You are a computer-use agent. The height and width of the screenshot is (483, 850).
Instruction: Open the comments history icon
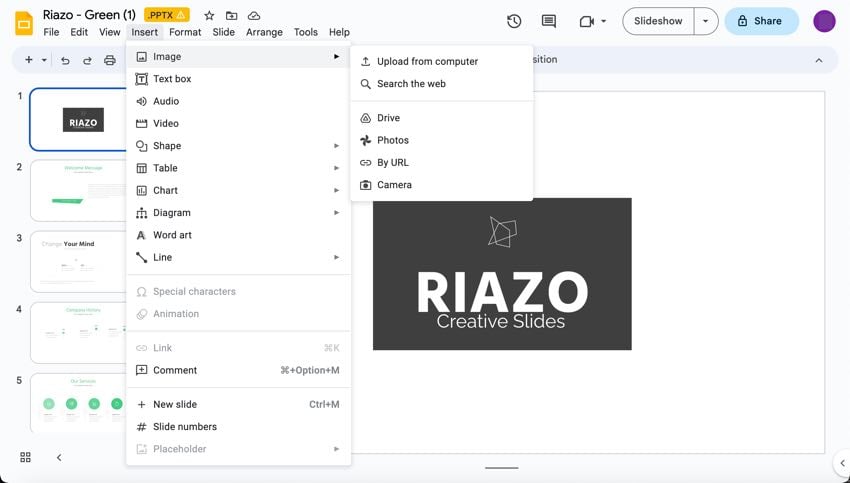click(548, 21)
